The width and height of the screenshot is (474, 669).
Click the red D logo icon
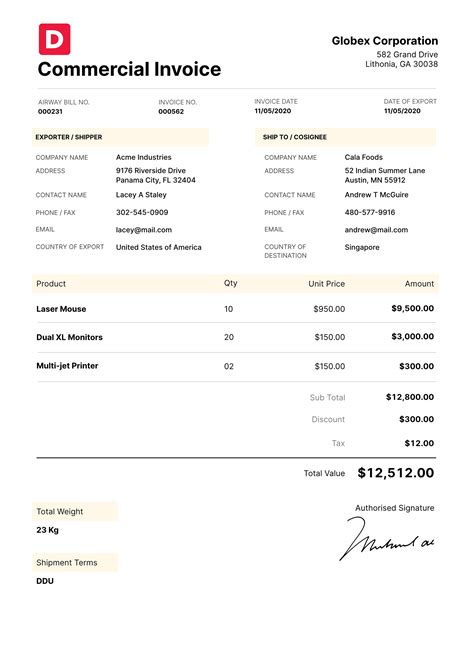coord(55,39)
